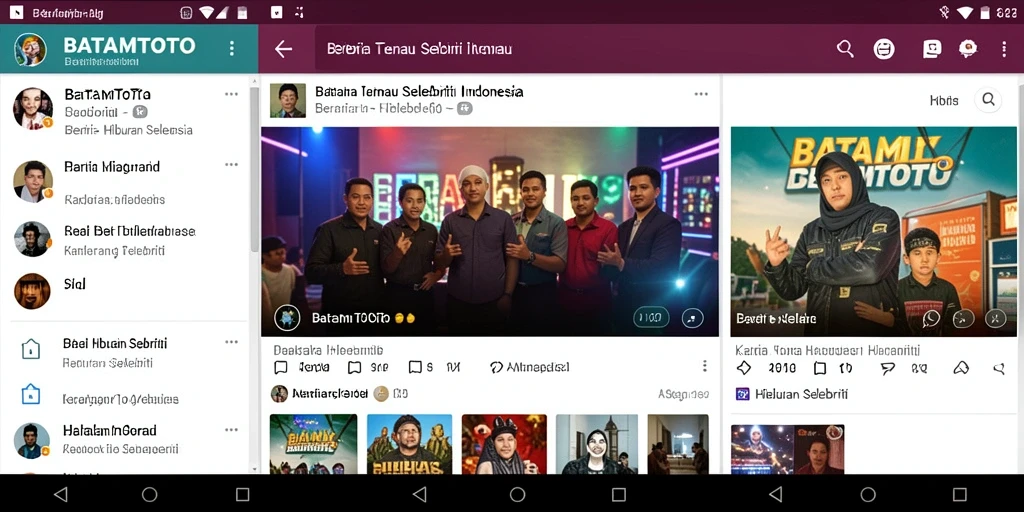Open the HalalamInGorad conversation

124,440
